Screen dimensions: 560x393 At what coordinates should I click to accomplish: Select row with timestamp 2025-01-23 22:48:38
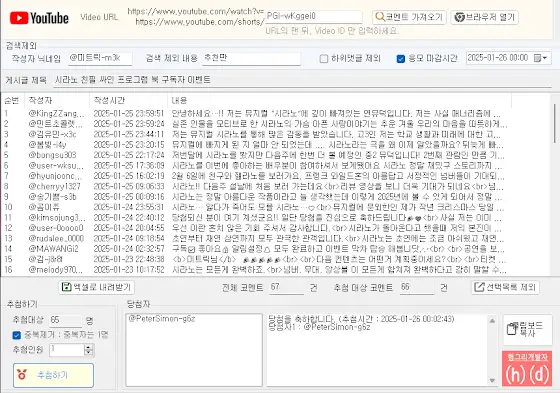pos(255,259)
